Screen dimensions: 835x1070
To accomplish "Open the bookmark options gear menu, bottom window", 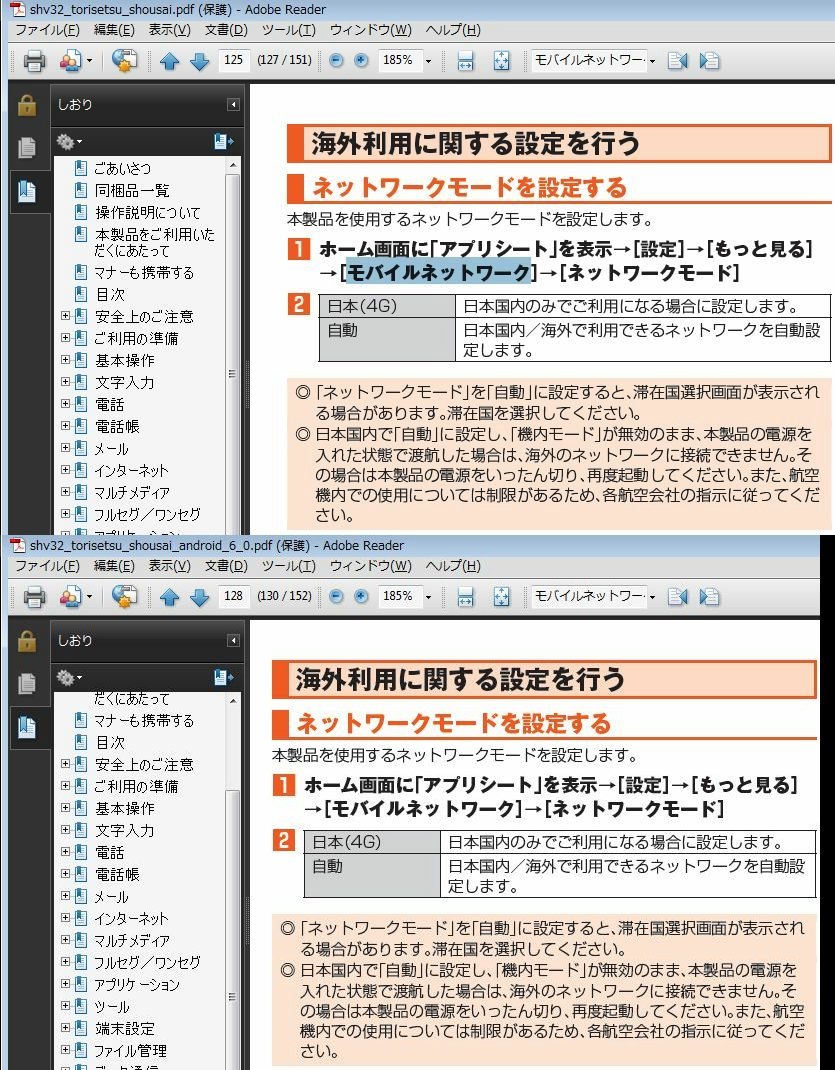I will pyautogui.click(x=69, y=678).
